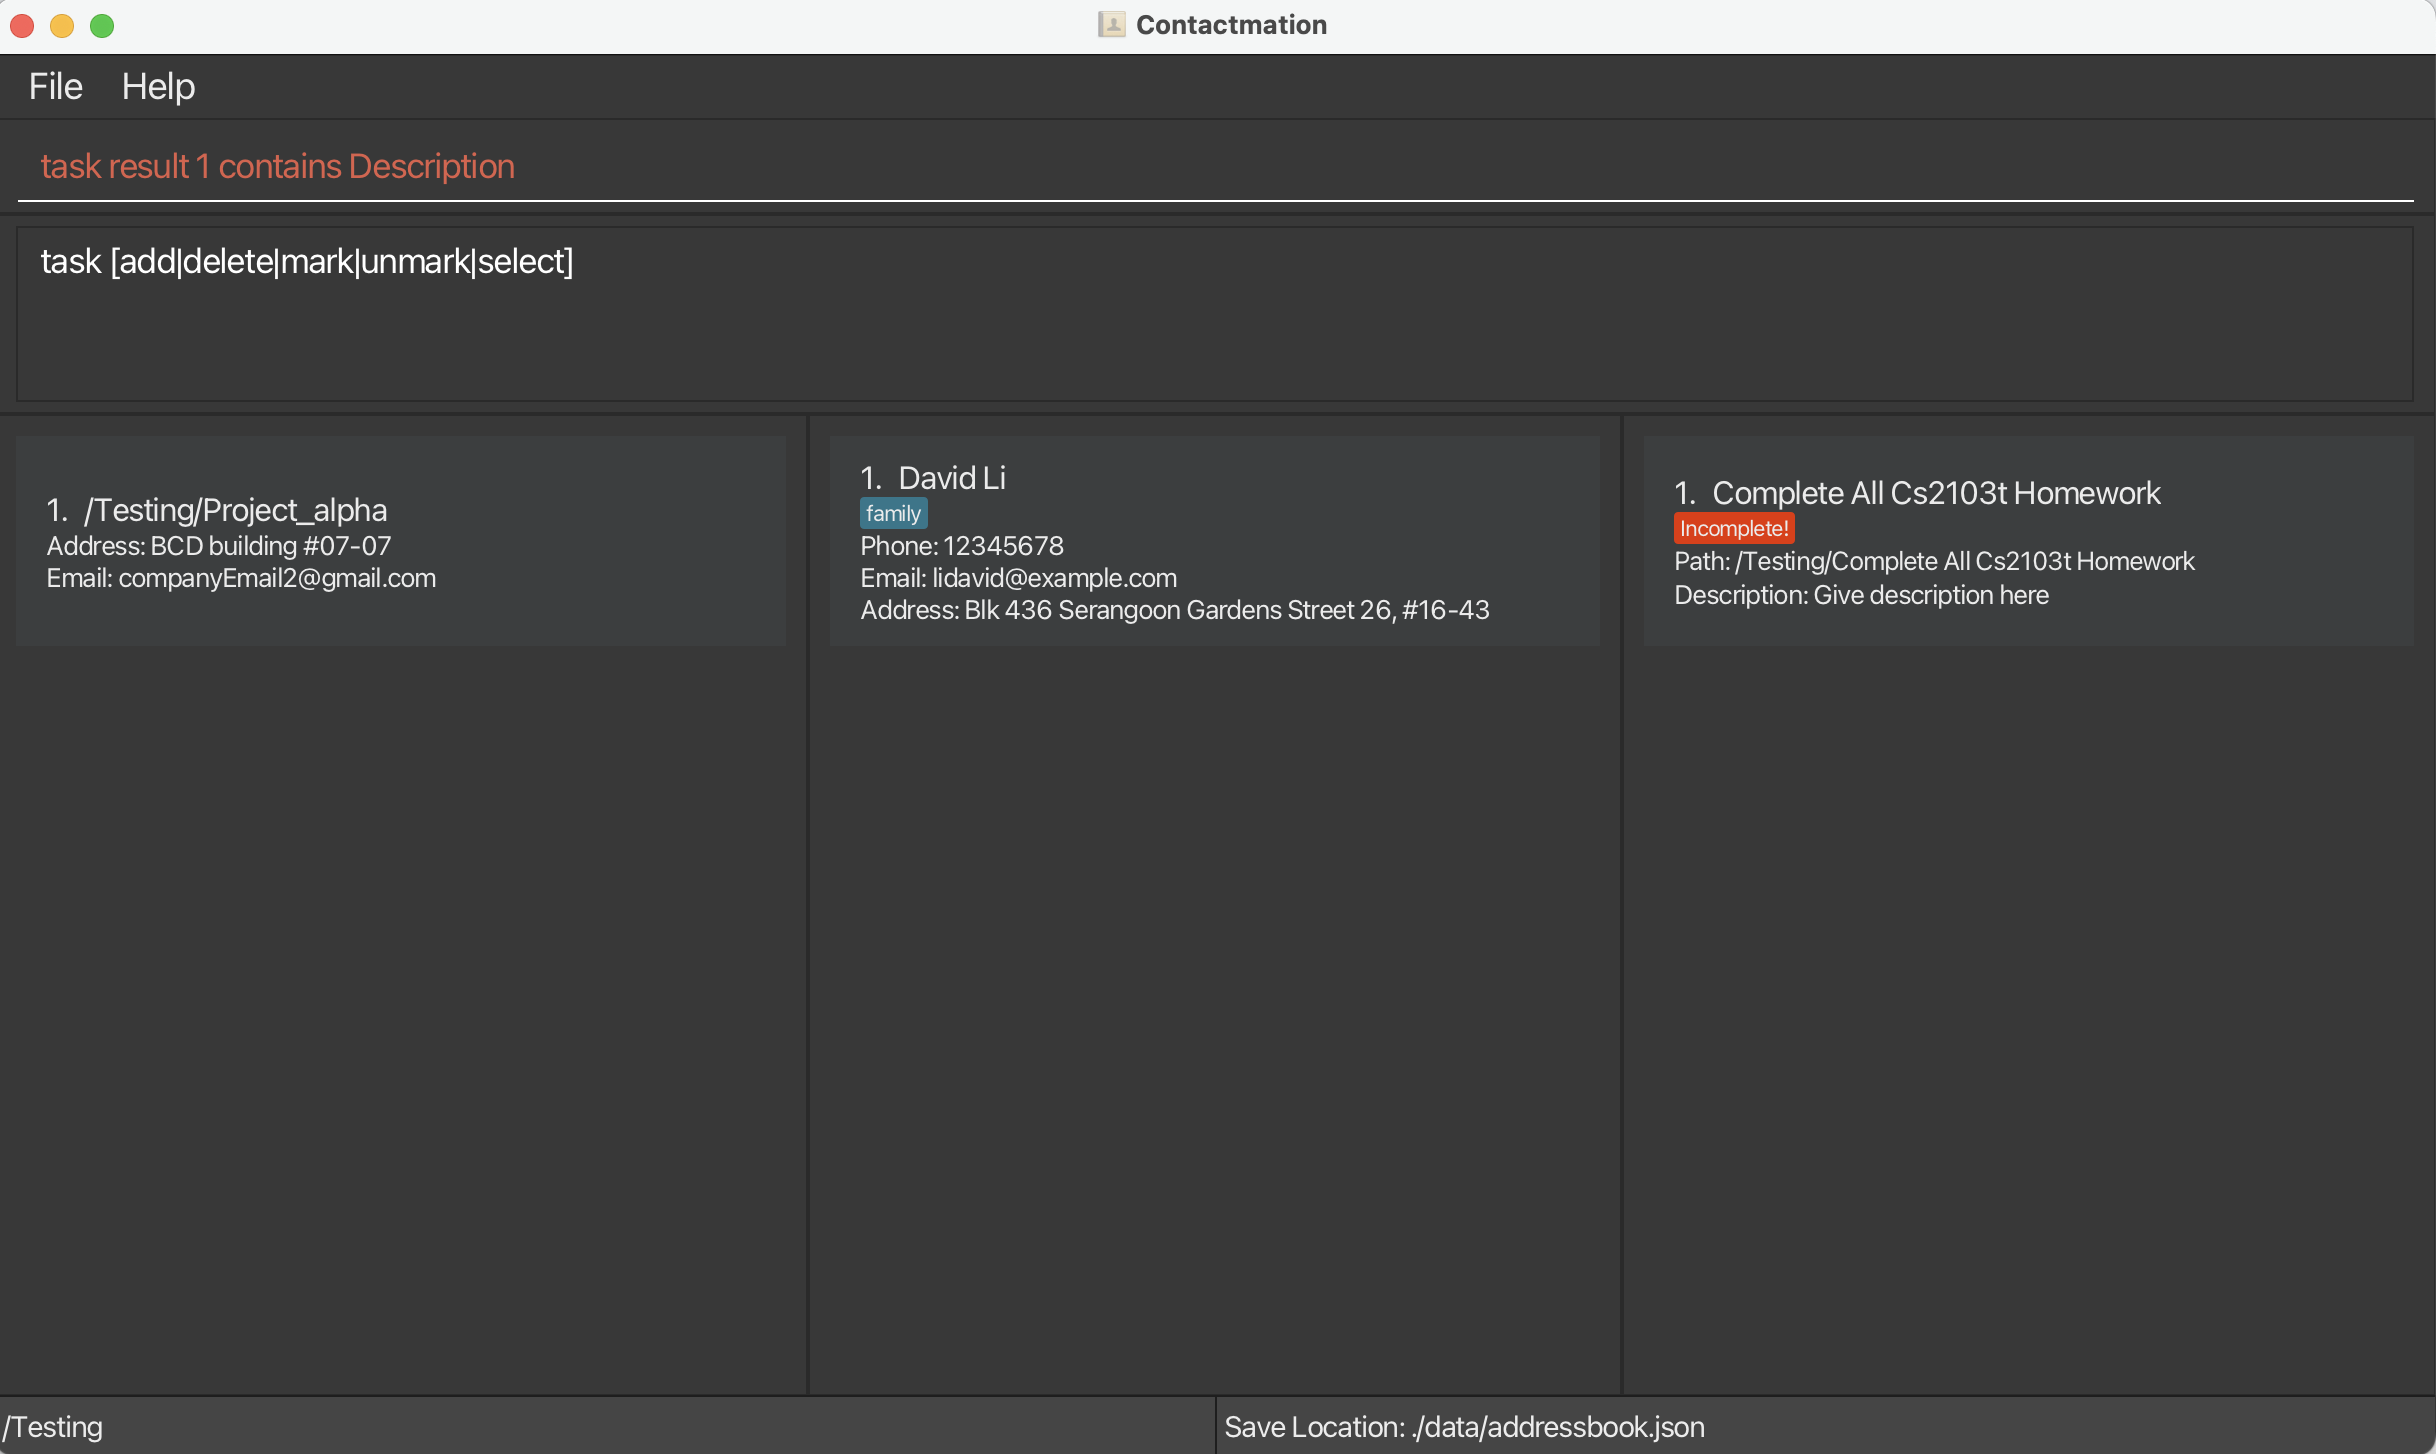Open the File menu
The width and height of the screenshot is (2436, 1454).
pyautogui.click(x=55, y=87)
